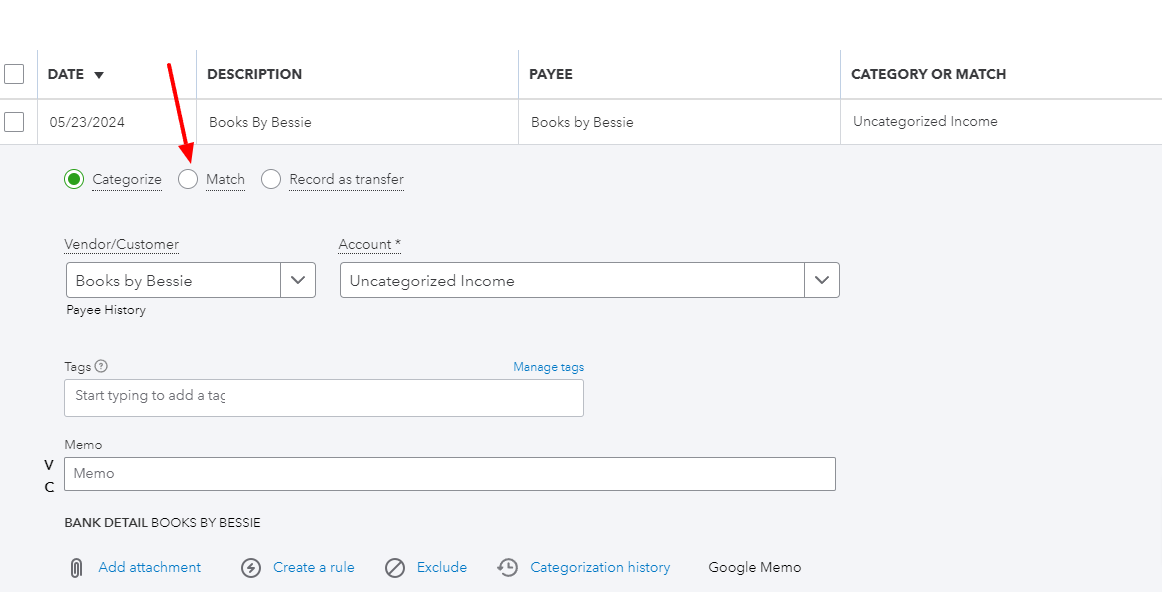1162x592 pixels.
Task: Open the Vendor/Customer dropdown arrow
Action: point(298,281)
